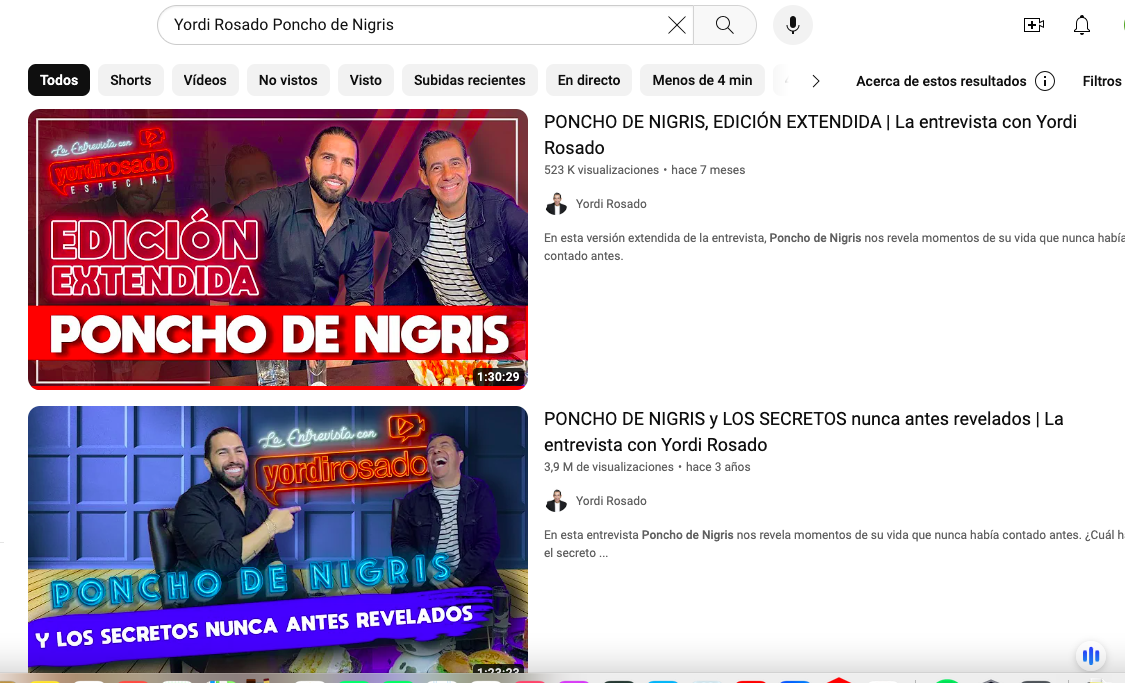Screen dimensions: 1125x683
Task: Click into the search input field
Action: tap(410, 25)
